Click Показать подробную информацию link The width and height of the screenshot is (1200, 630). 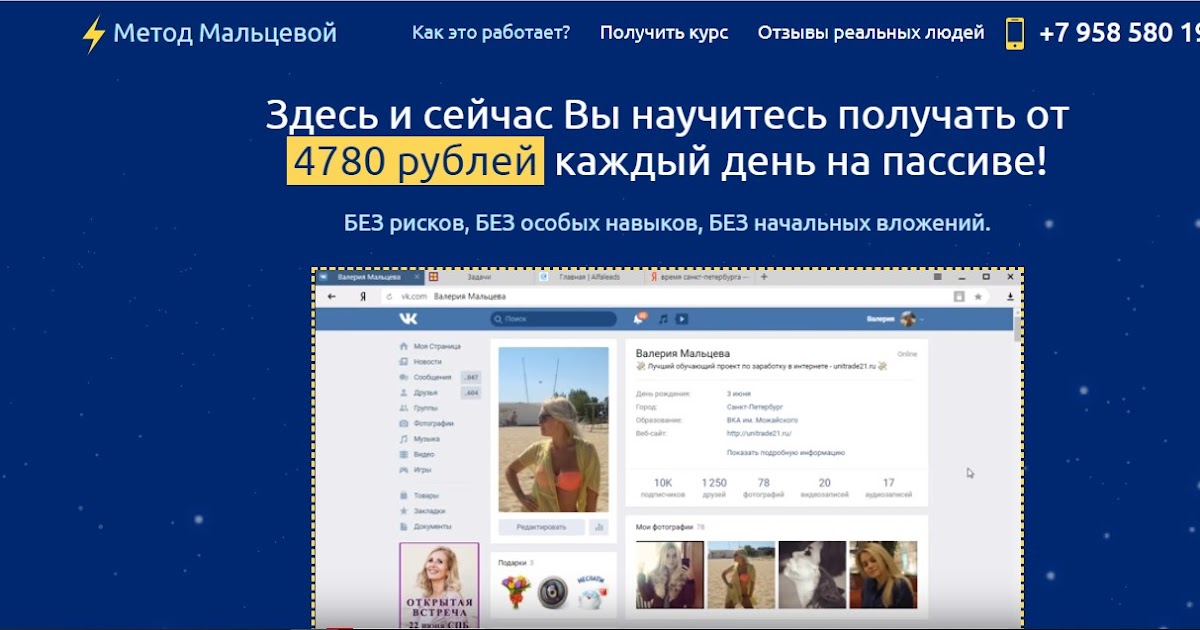[x=786, y=452]
